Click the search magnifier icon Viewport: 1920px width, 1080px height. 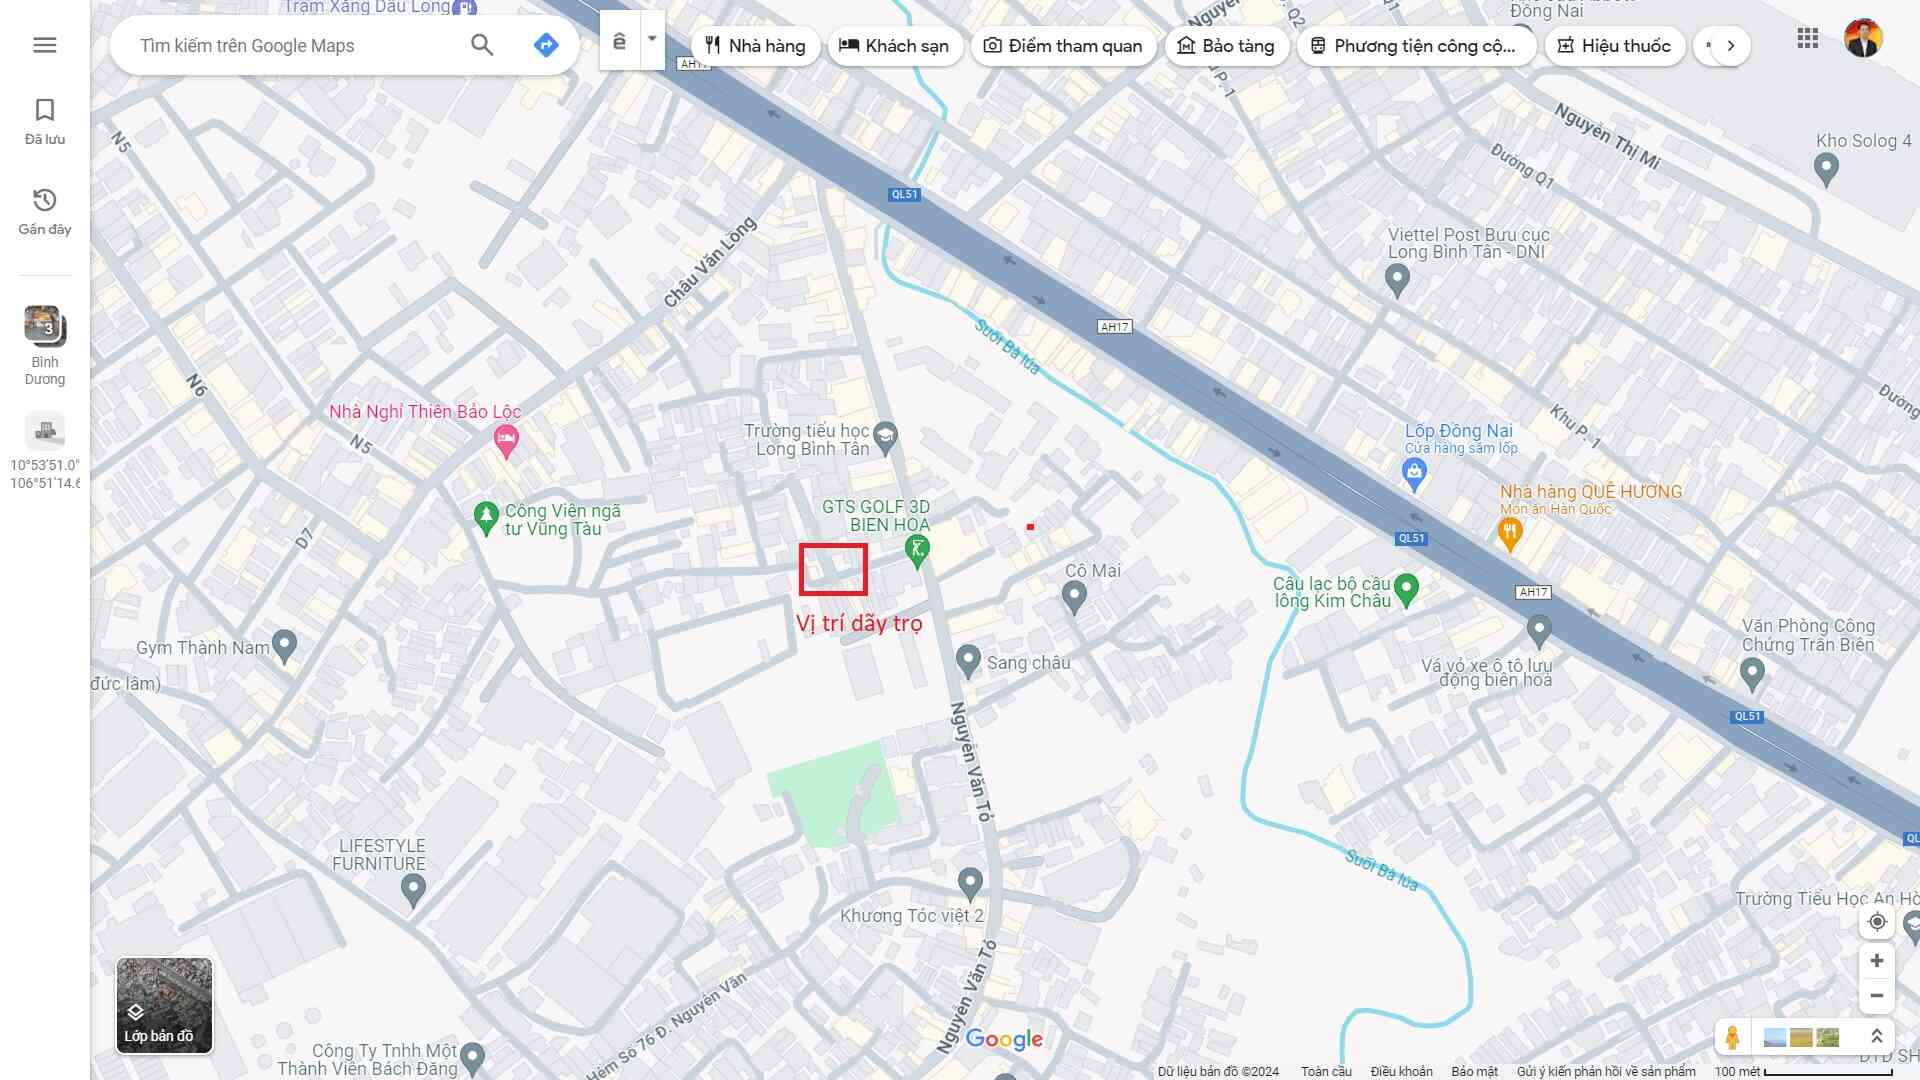[482, 45]
